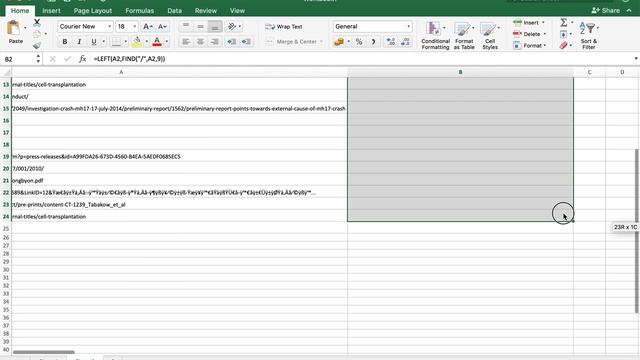640x360 pixels.
Task: Click the Share button
Action: (606, 11)
